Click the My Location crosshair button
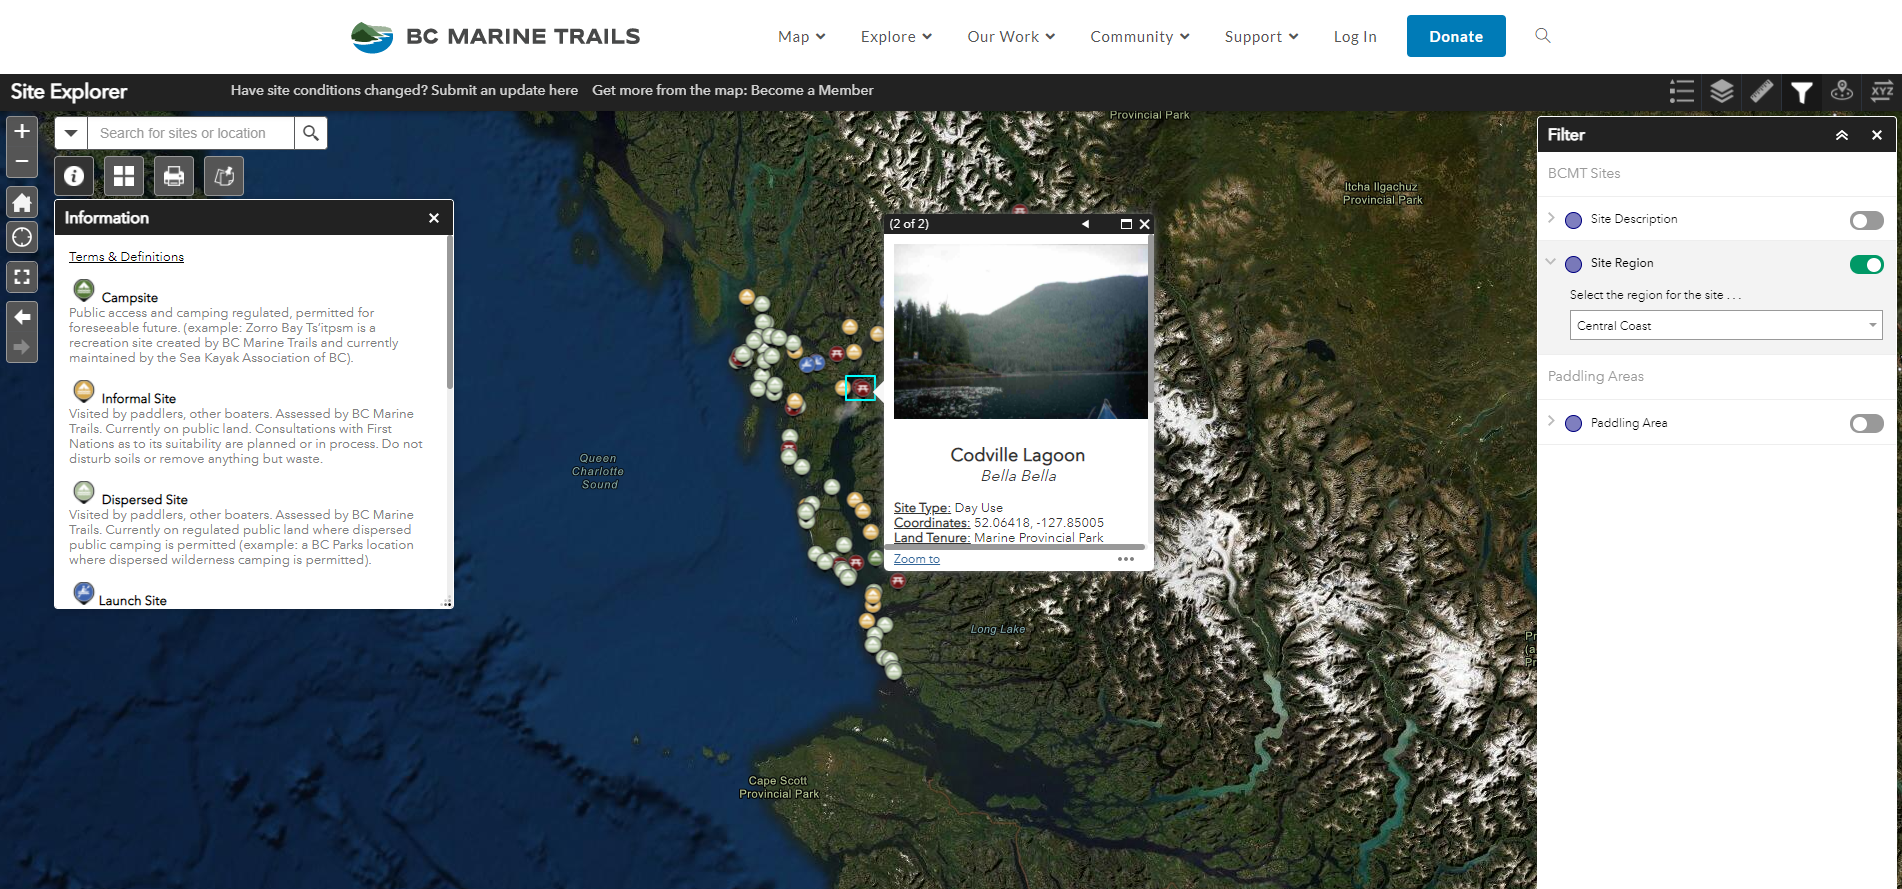Screen dimensions: 1902x889 (22, 238)
